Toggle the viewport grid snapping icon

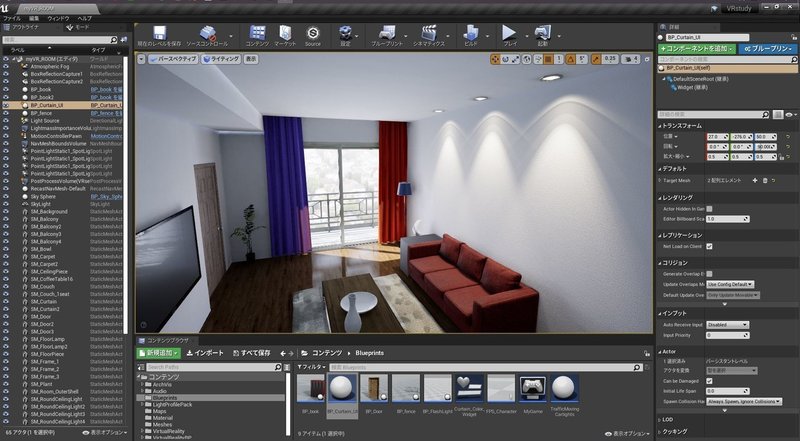tap(548, 59)
